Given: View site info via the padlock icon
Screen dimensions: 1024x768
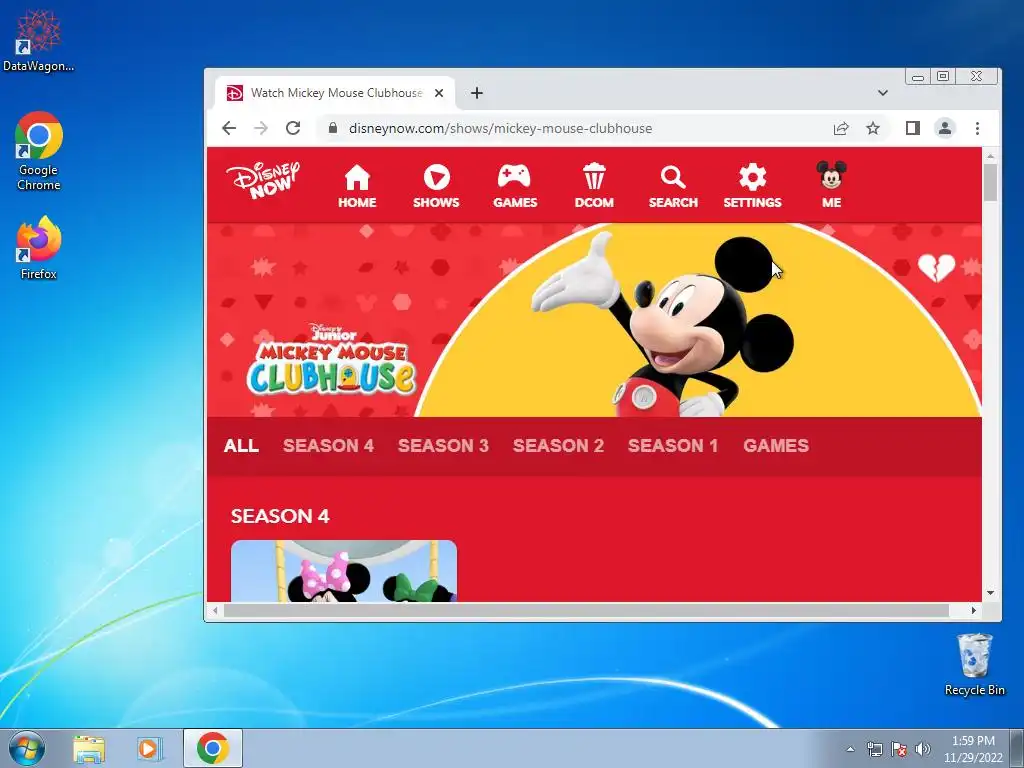Looking at the screenshot, I should pyautogui.click(x=333, y=128).
